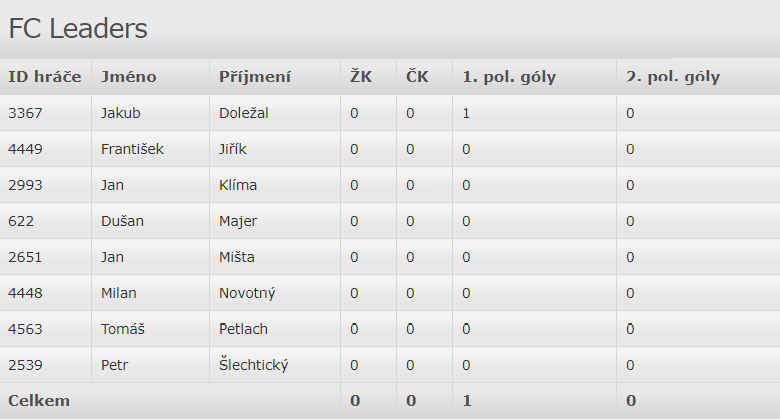Click the FC Leaders heading
Screen dimensions: 780x420
pyautogui.click(x=78, y=29)
